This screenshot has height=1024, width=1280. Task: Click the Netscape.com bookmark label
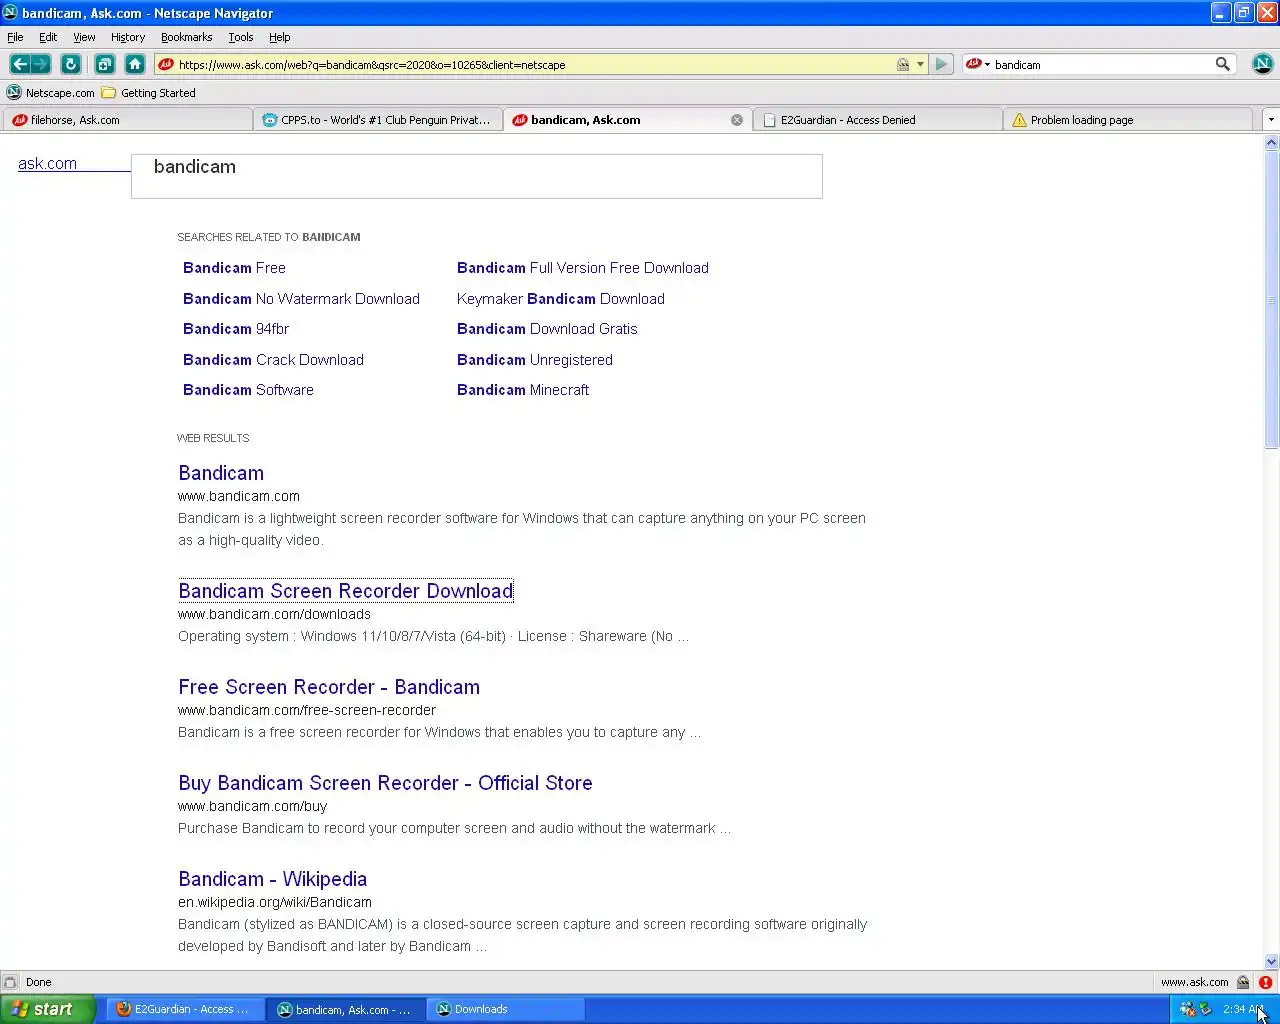(x=60, y=93)
